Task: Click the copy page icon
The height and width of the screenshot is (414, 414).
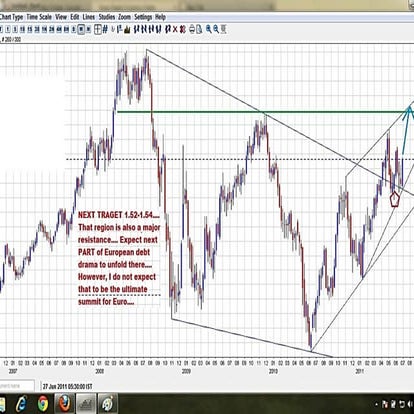Action: coord(199,30)
